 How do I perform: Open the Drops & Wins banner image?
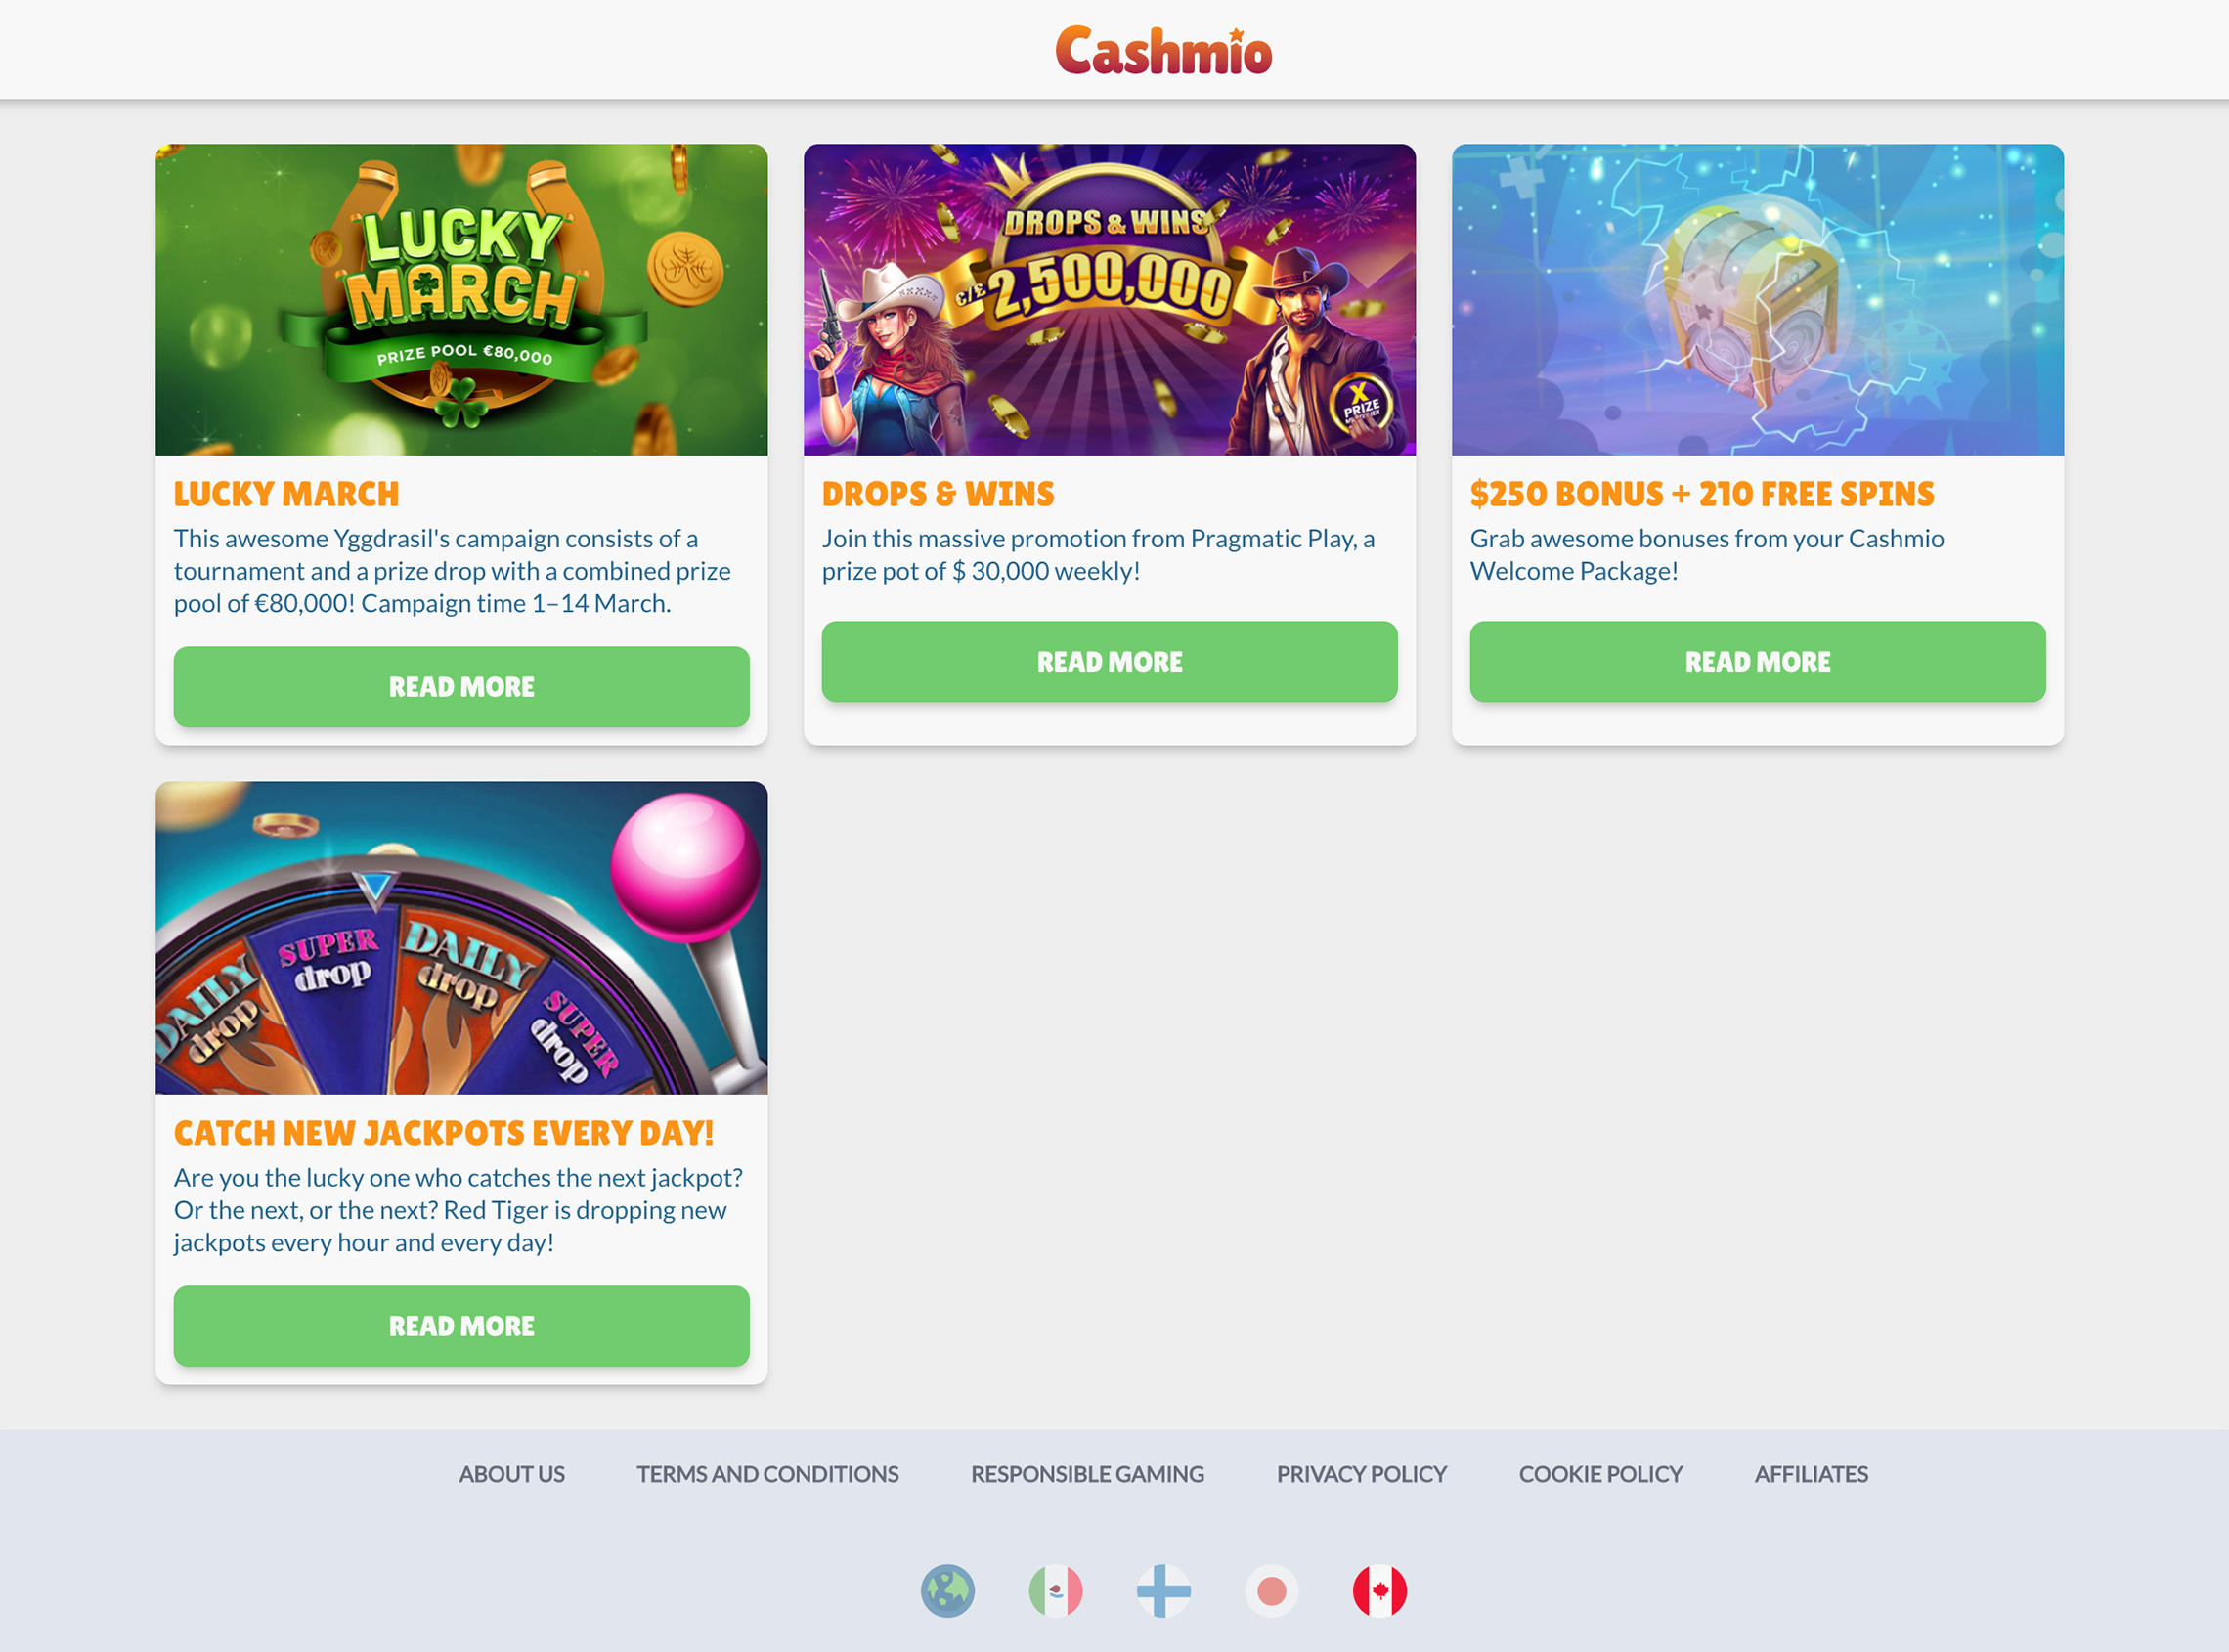(x=1109, y=299)
